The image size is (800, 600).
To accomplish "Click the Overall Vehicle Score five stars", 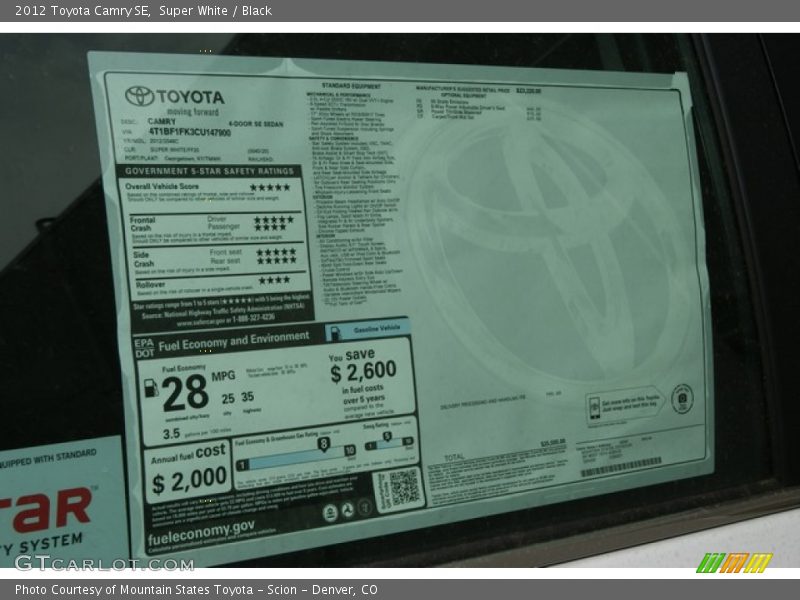I will click(270, 187).
